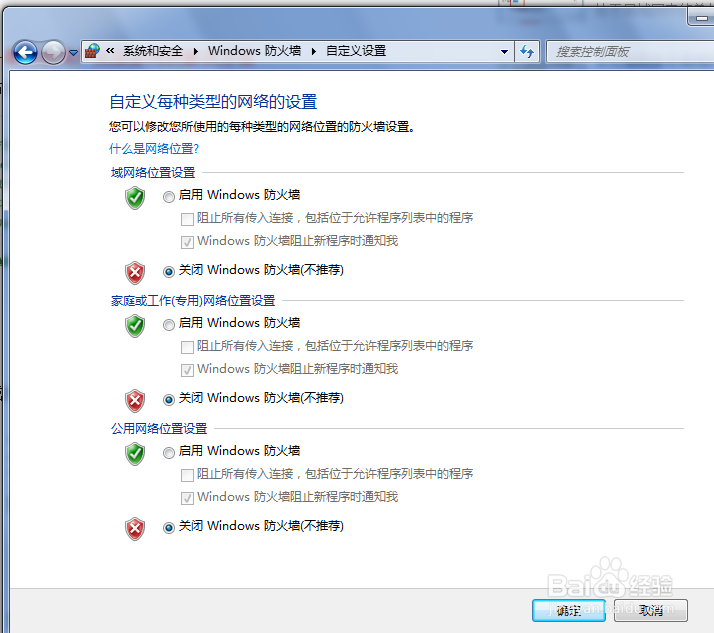Enable firewall for domain network
The image size is (714, 633).
pyautogui.click(x=169, y=197)
